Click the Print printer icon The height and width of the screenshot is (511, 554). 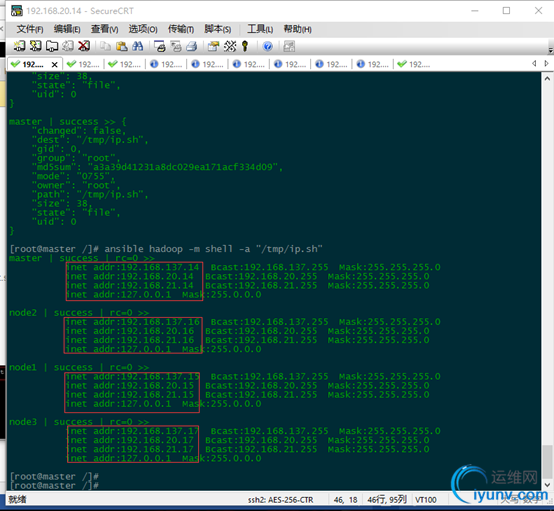click(x=191, y=46)
